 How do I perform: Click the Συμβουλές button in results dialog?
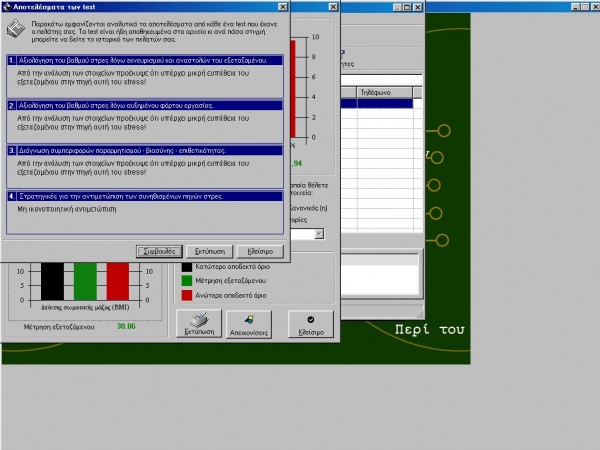[x=159, y=251]
